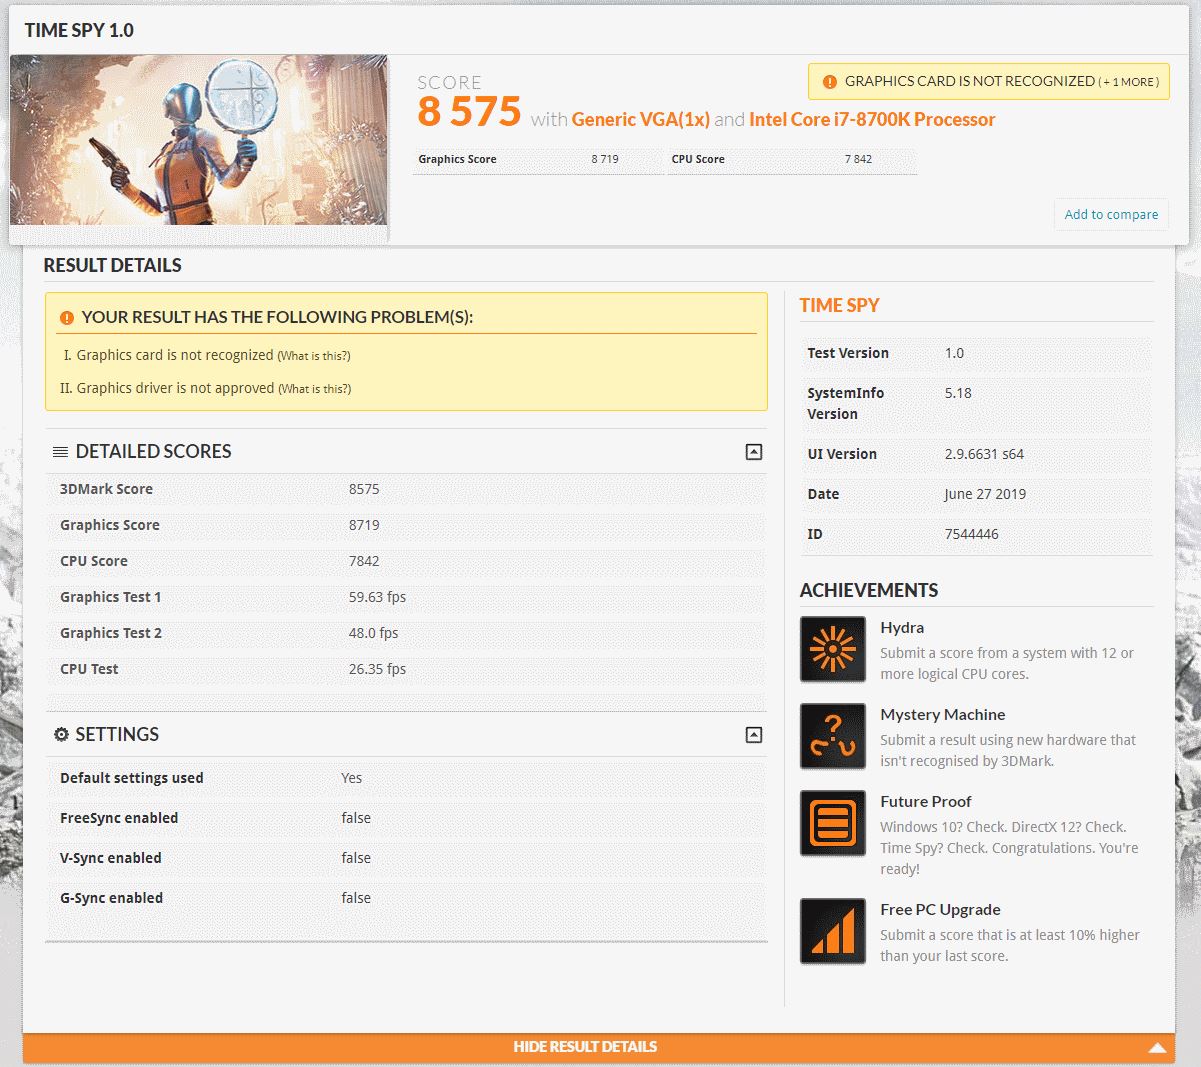The image size is (1201, 1067).
Task: Collapse the Settings section
Action: pyautogui.click(x=754, y=735)
